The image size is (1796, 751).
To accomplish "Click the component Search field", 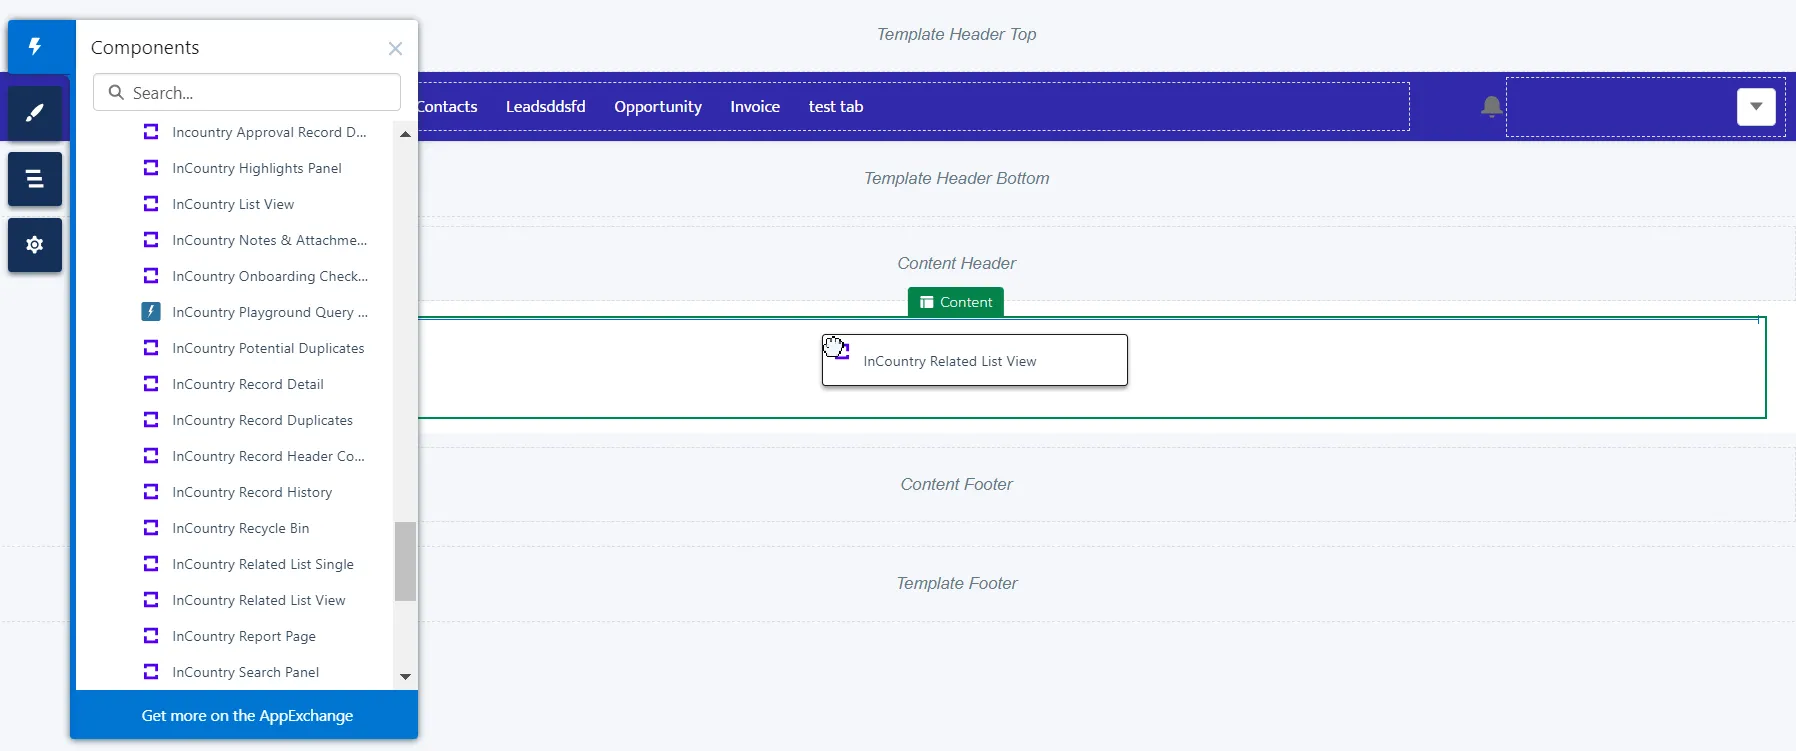I will pos(247,93).
